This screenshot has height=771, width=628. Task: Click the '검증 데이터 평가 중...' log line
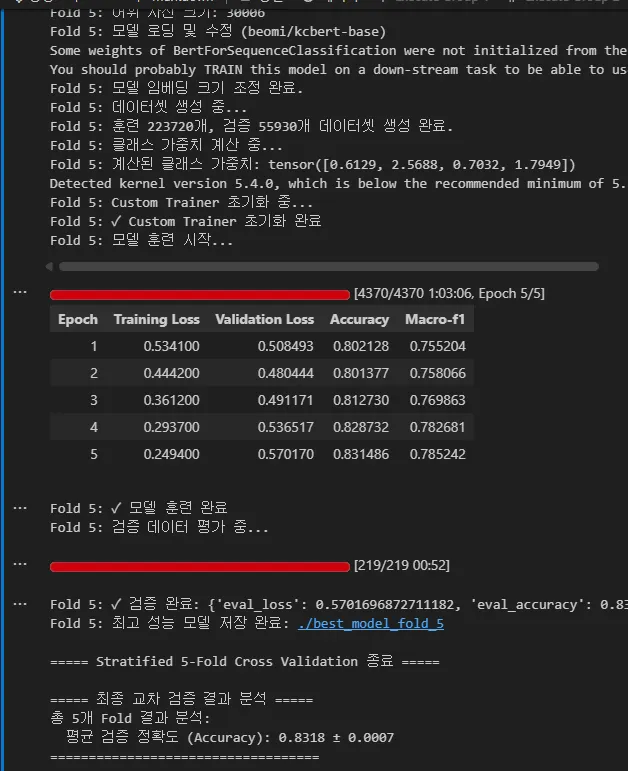tap(159, 528)
